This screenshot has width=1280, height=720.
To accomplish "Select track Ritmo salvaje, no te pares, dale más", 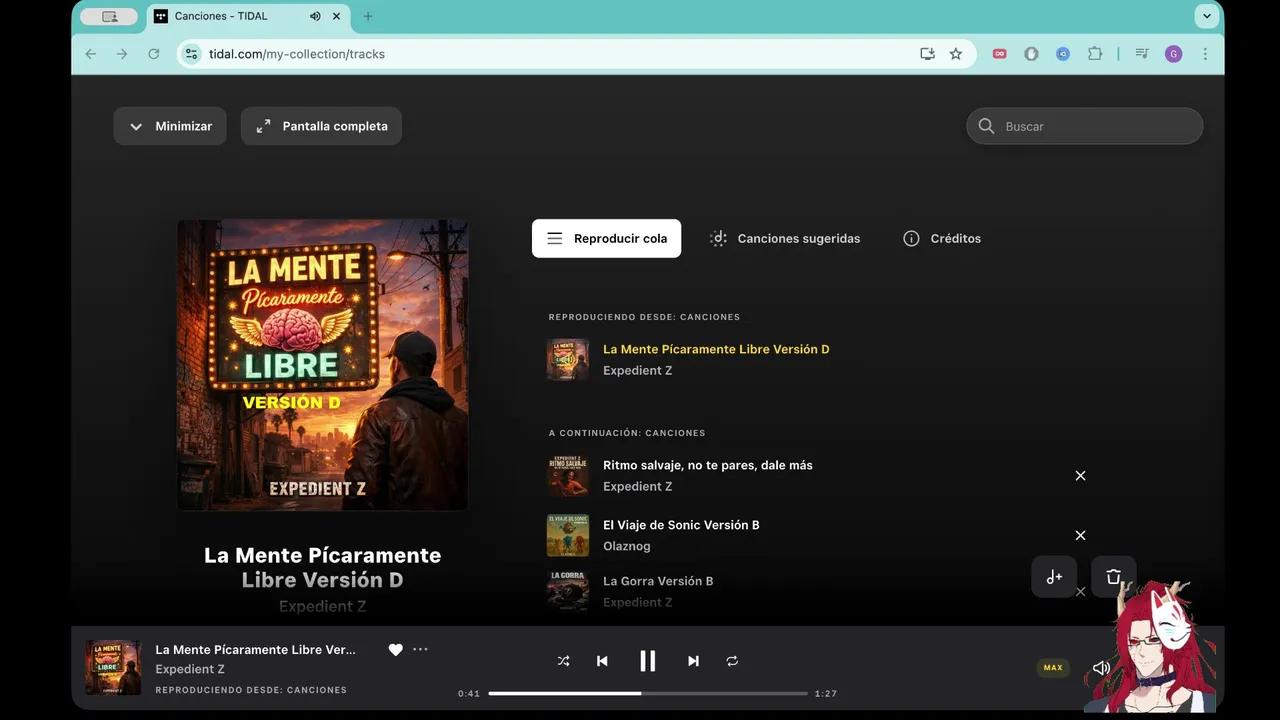I will tap(708, 465).
